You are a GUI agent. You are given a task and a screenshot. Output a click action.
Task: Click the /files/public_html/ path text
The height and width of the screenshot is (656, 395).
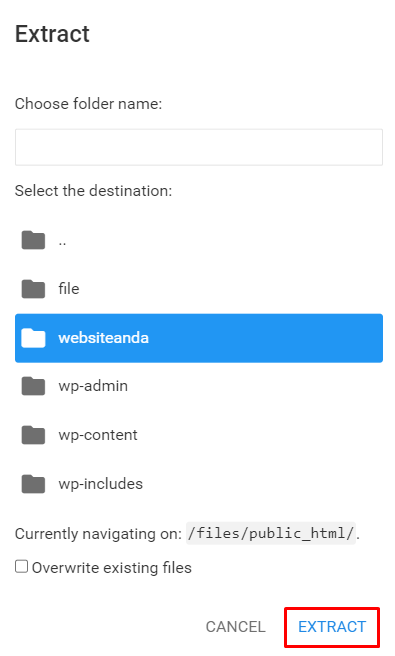point(271,533)
